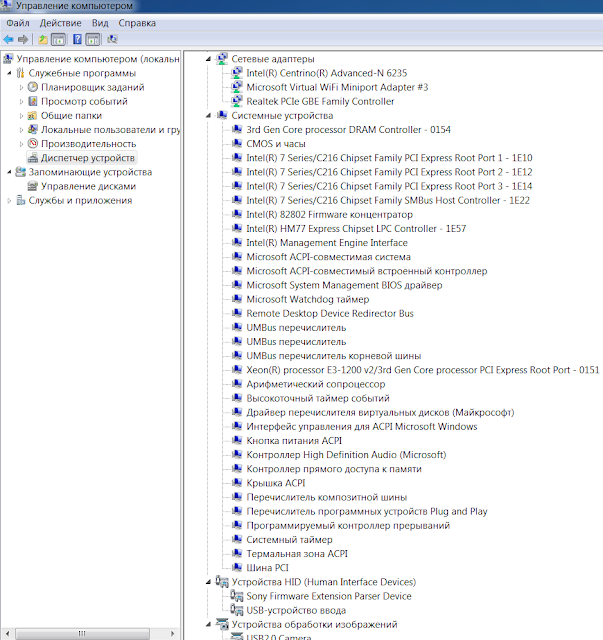Click the Scan for hardware changes icon
This screenshot has height=640, width=603.
(x=112, y=39)
